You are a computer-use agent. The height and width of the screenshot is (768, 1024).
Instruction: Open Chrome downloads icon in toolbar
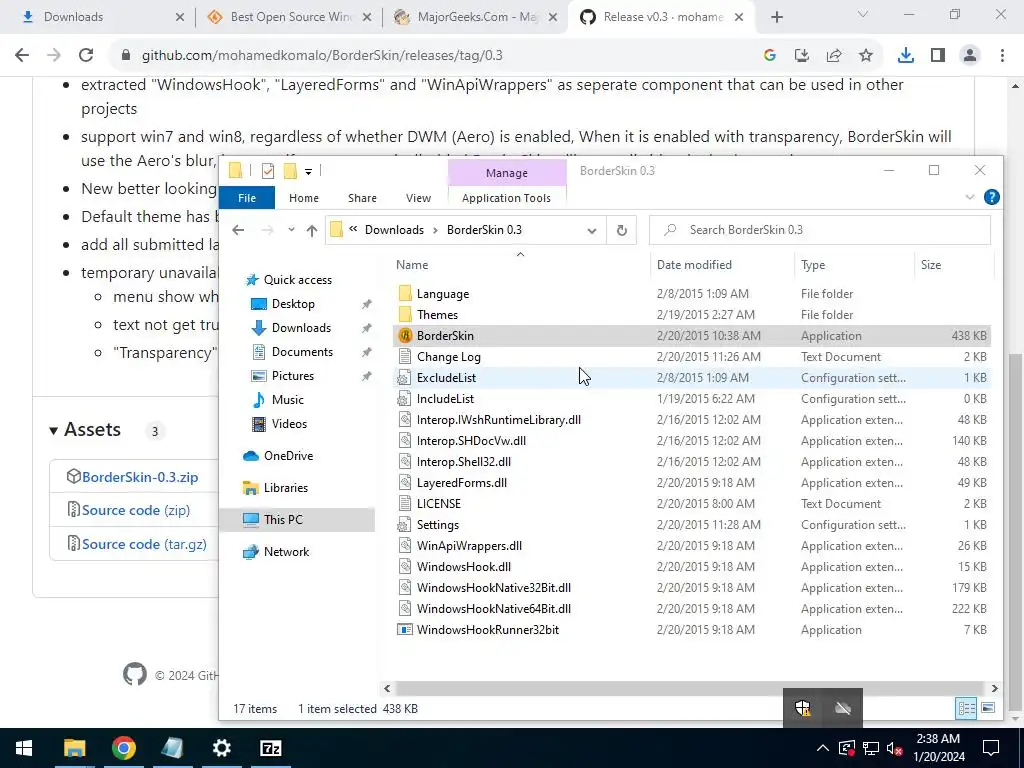pyautogui.click(x=905, y=56)
